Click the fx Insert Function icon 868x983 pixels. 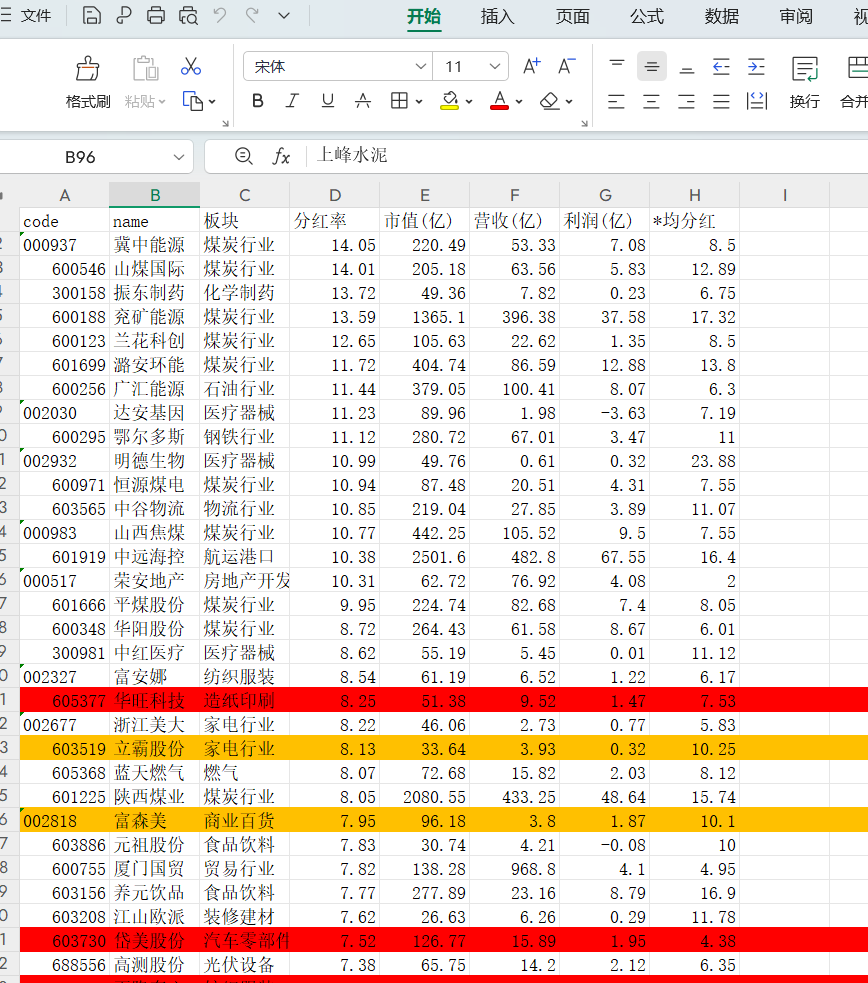pos(281,156)
